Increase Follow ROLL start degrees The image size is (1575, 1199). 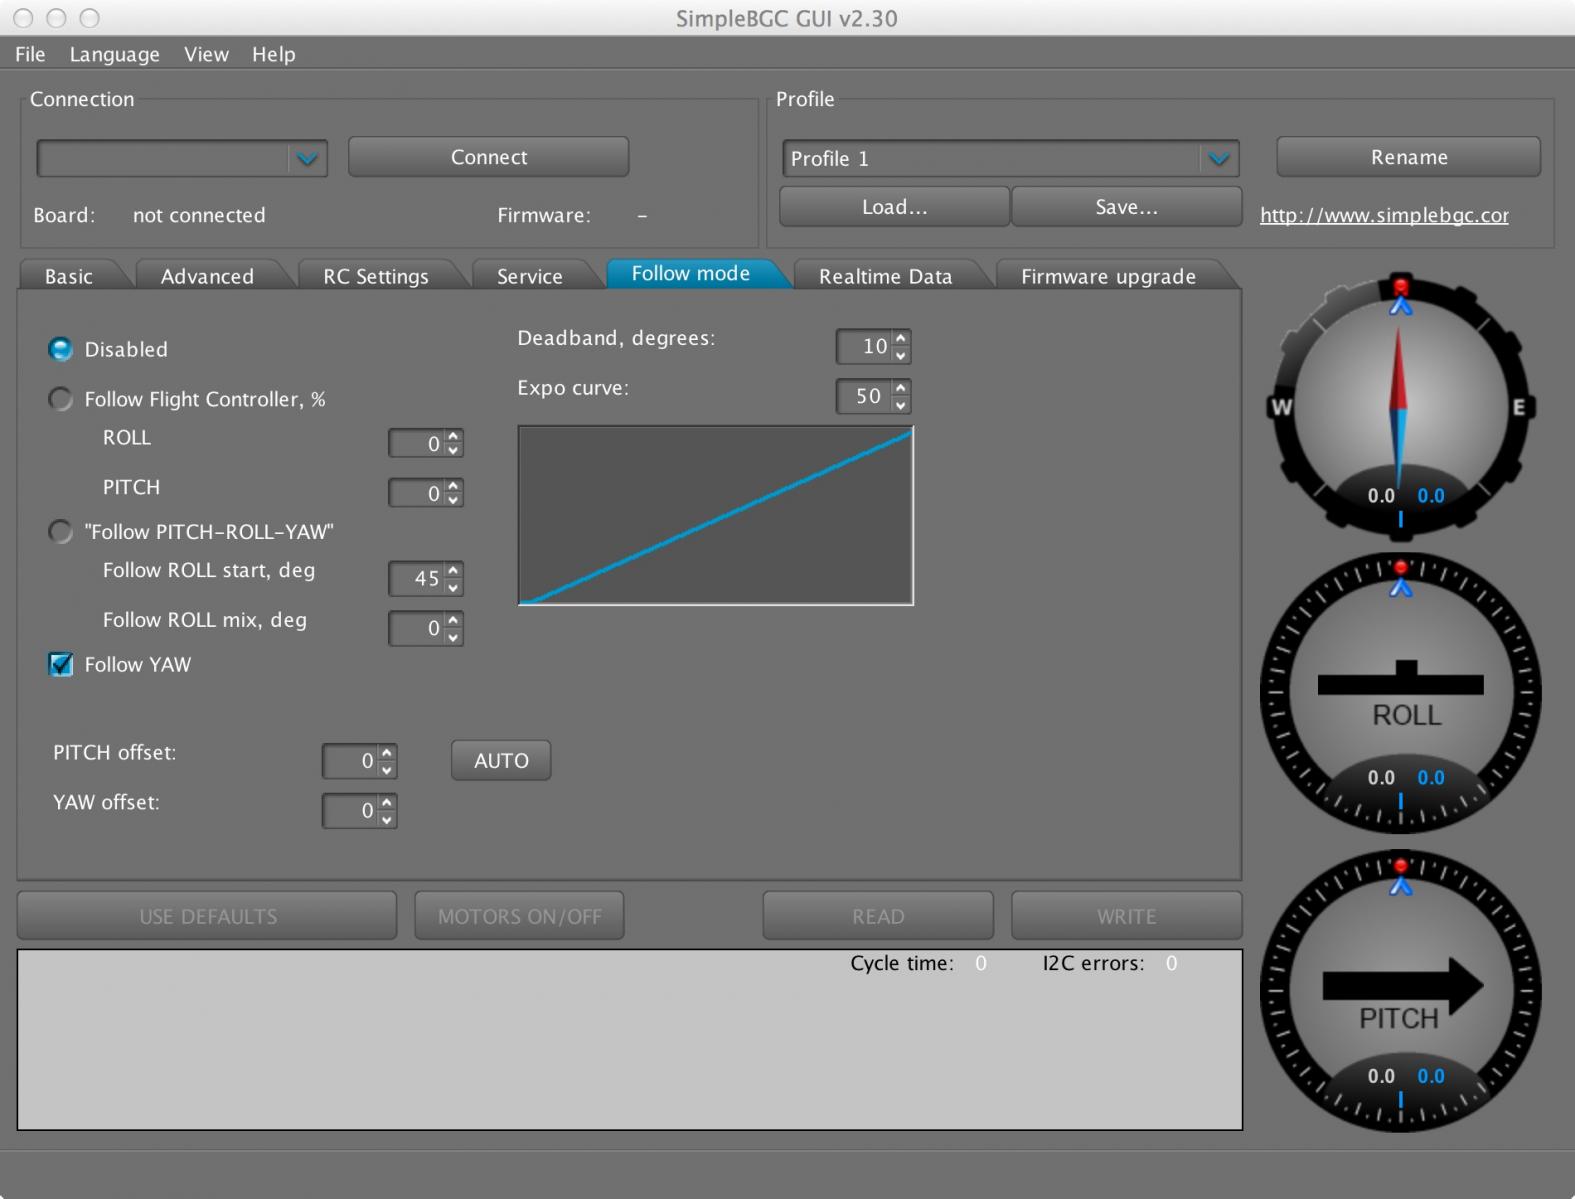(x=454, y=570)
